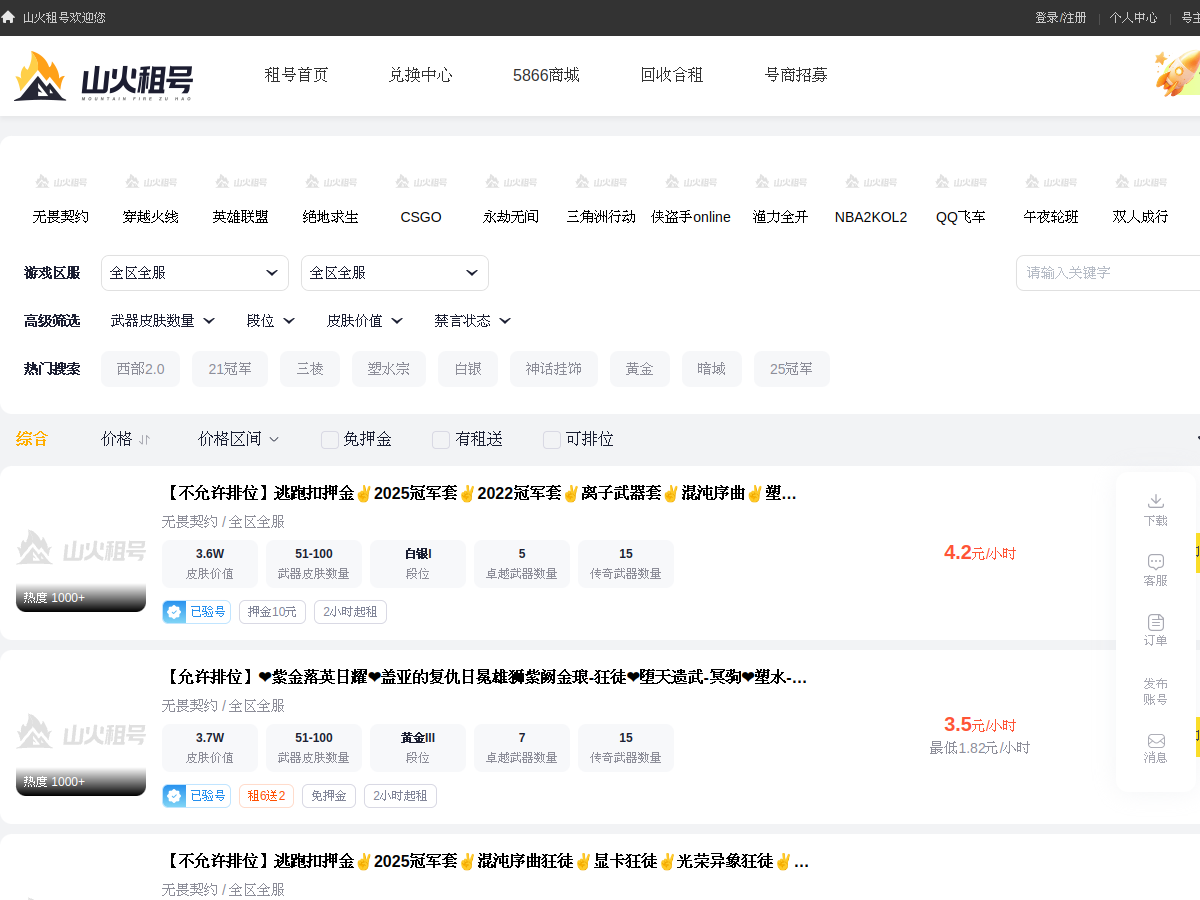This screenshot has width=1200, height=900.
Task: Click the home icon in top bar
Action: coord(8,17)
